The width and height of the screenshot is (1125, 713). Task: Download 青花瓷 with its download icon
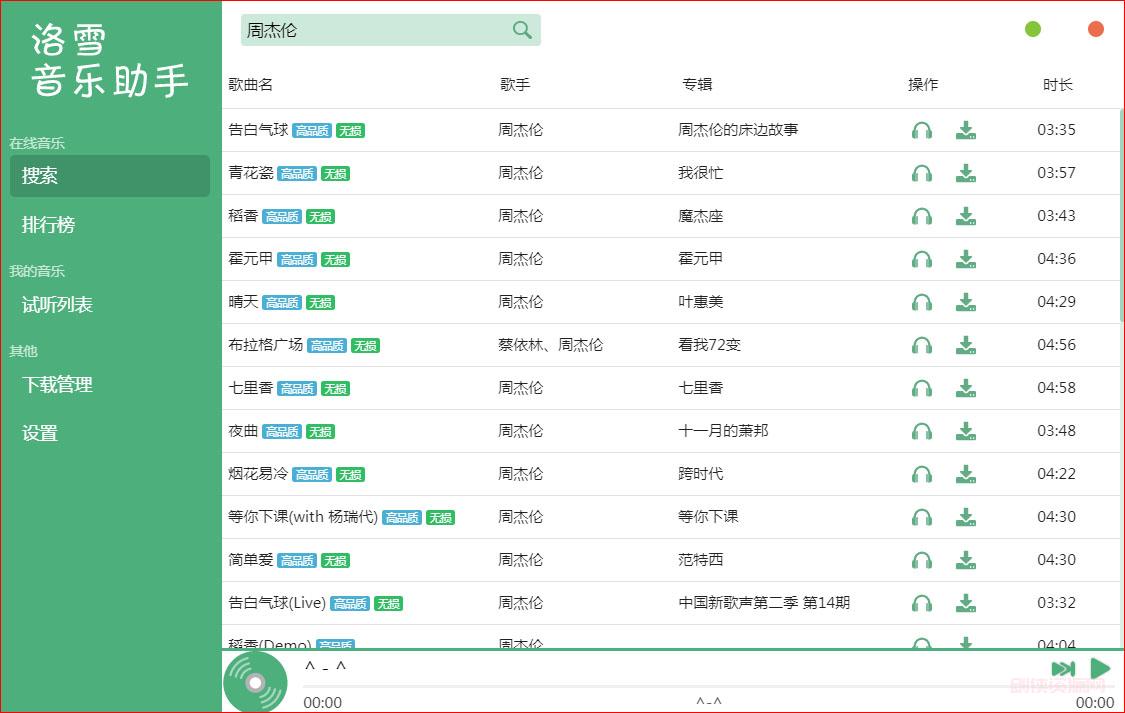coord(965,173)
